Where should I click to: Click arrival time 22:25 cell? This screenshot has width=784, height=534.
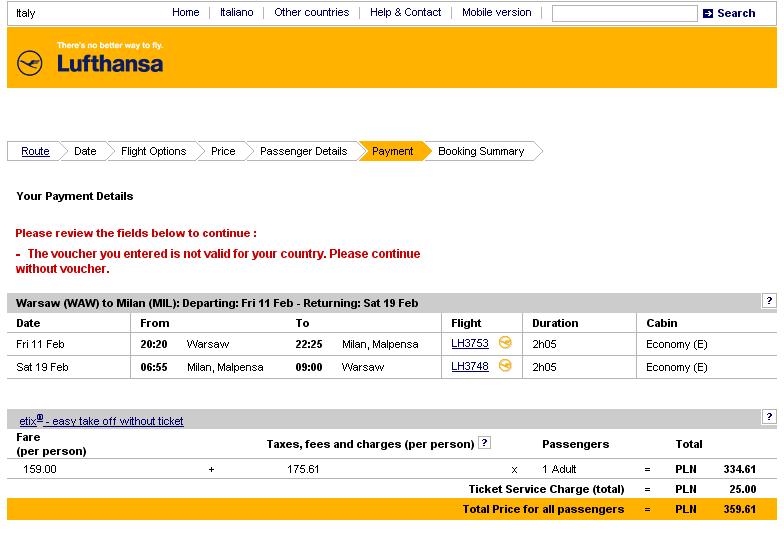click(308, 344)
